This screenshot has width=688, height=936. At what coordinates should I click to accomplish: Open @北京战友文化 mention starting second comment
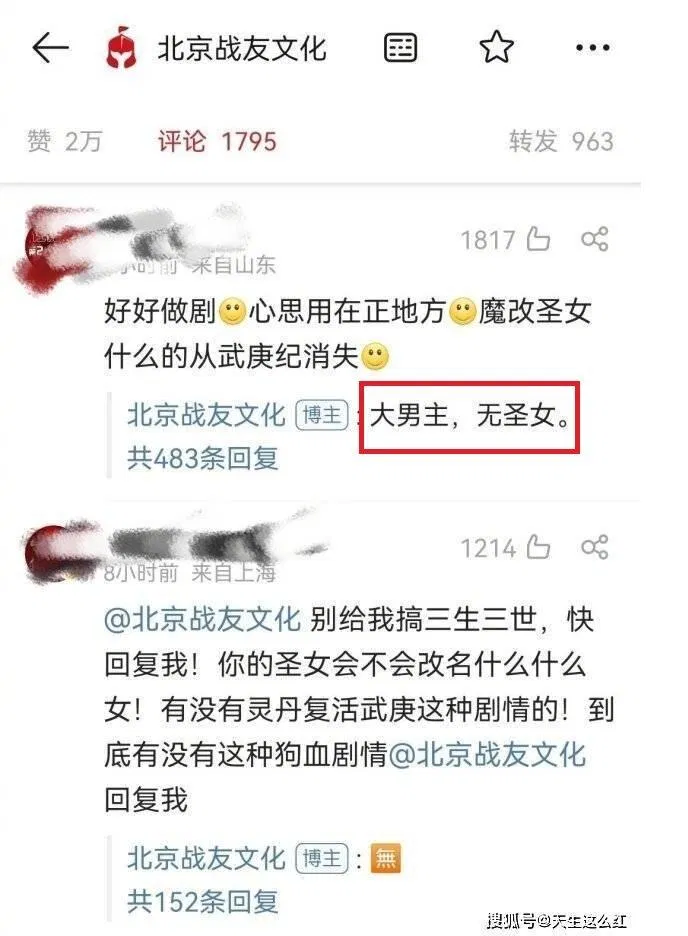(x=202, y=619)
